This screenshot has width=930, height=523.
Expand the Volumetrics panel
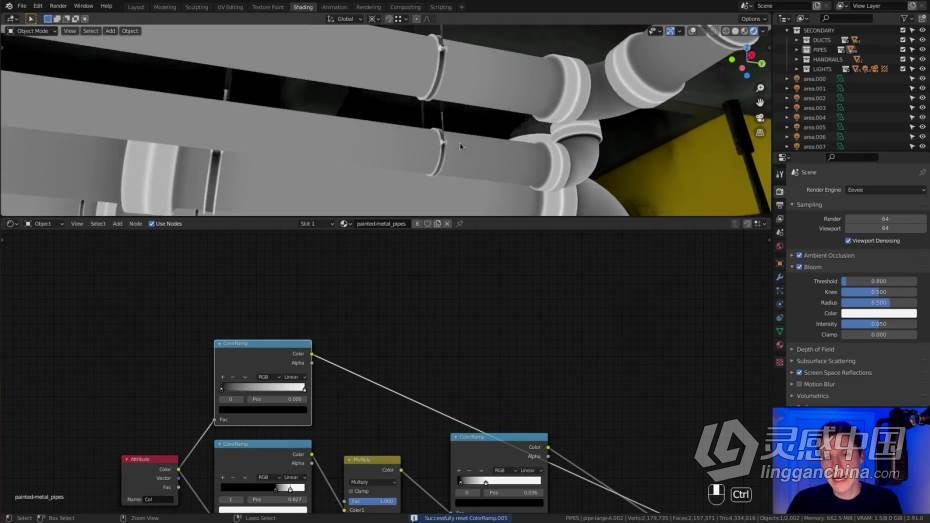coord(812,396)
